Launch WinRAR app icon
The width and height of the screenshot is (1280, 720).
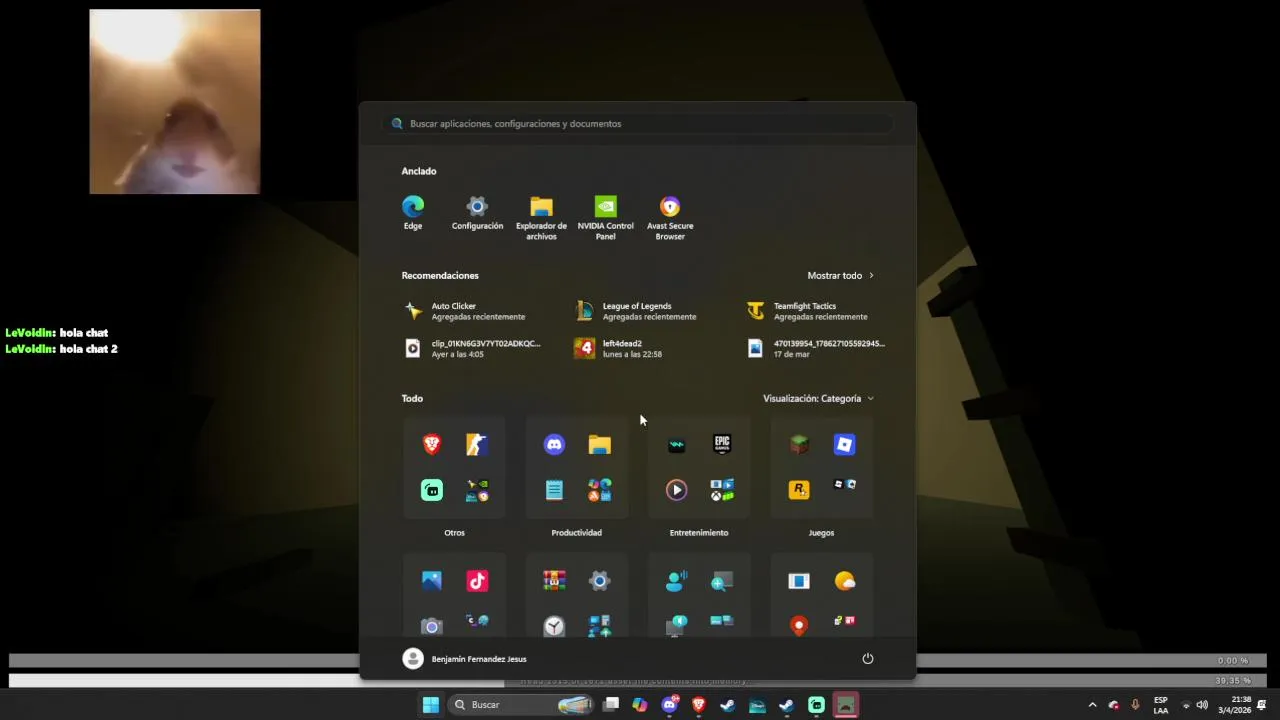(x=554, y=581)
